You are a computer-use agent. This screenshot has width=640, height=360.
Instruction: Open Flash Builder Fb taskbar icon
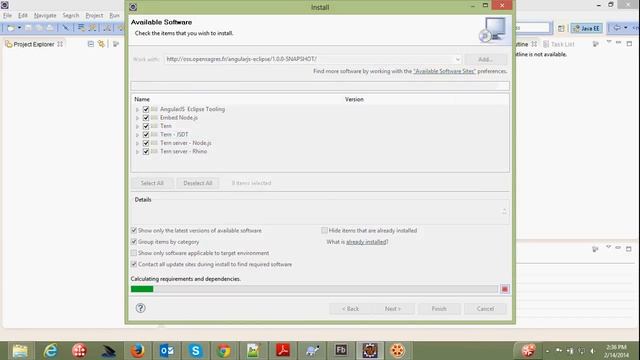coord(341,350)
